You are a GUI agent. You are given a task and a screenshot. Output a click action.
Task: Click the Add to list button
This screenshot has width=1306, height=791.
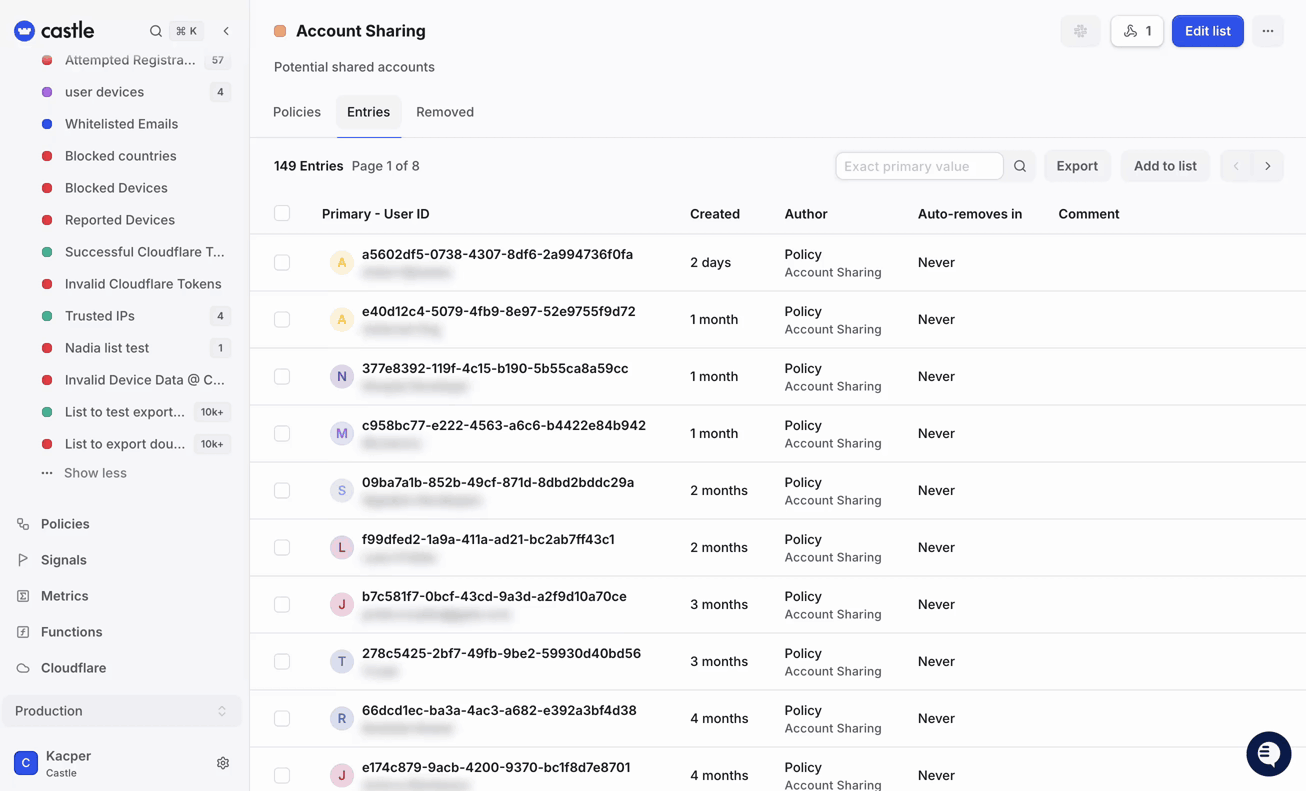click(1165, 166)
